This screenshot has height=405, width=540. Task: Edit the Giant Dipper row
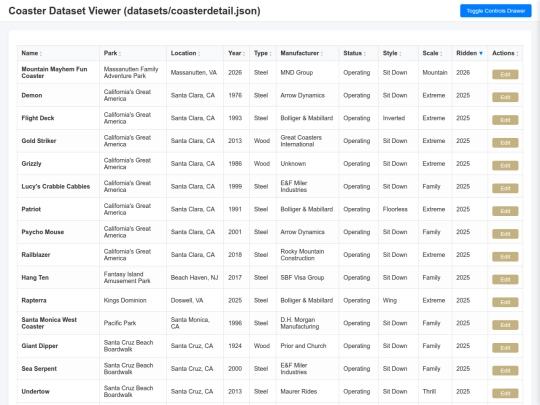505,348
